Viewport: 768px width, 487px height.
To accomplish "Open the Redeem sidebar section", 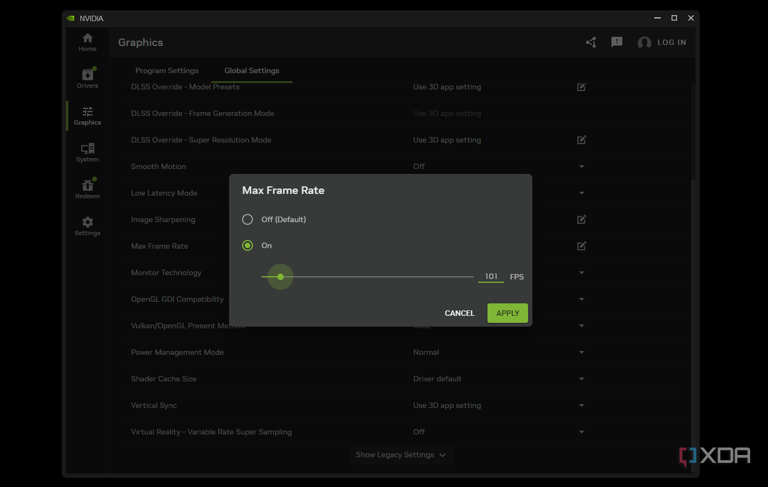I will tap(87, 188).
